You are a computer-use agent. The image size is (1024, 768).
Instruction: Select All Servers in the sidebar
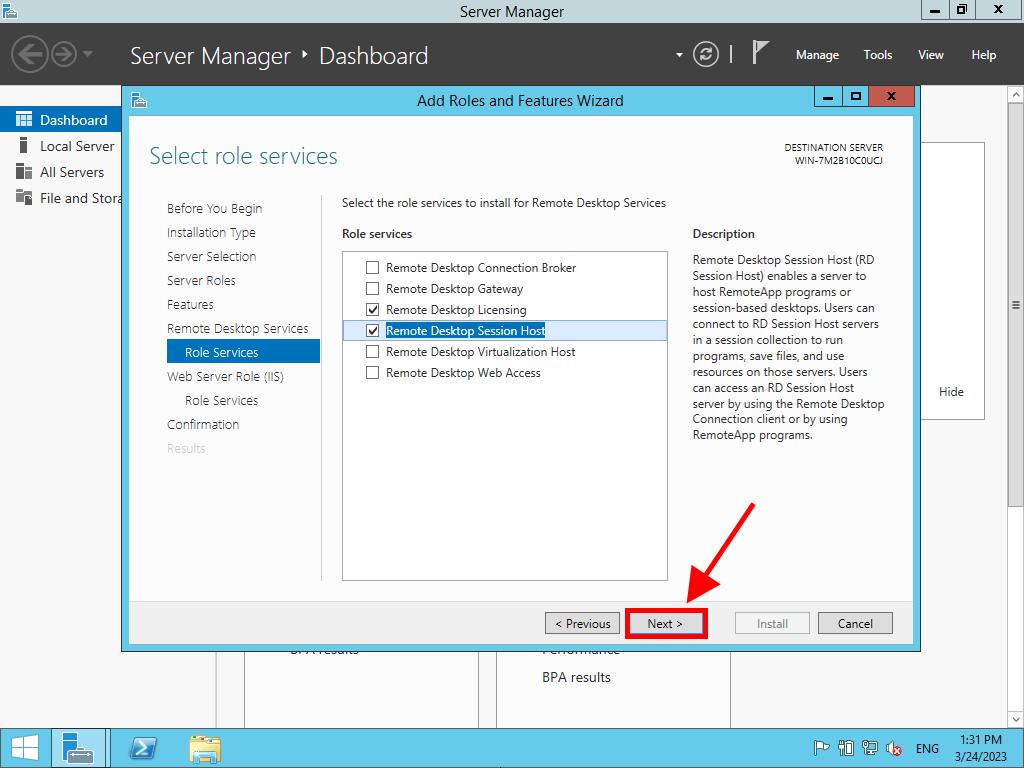click(61, 172)
